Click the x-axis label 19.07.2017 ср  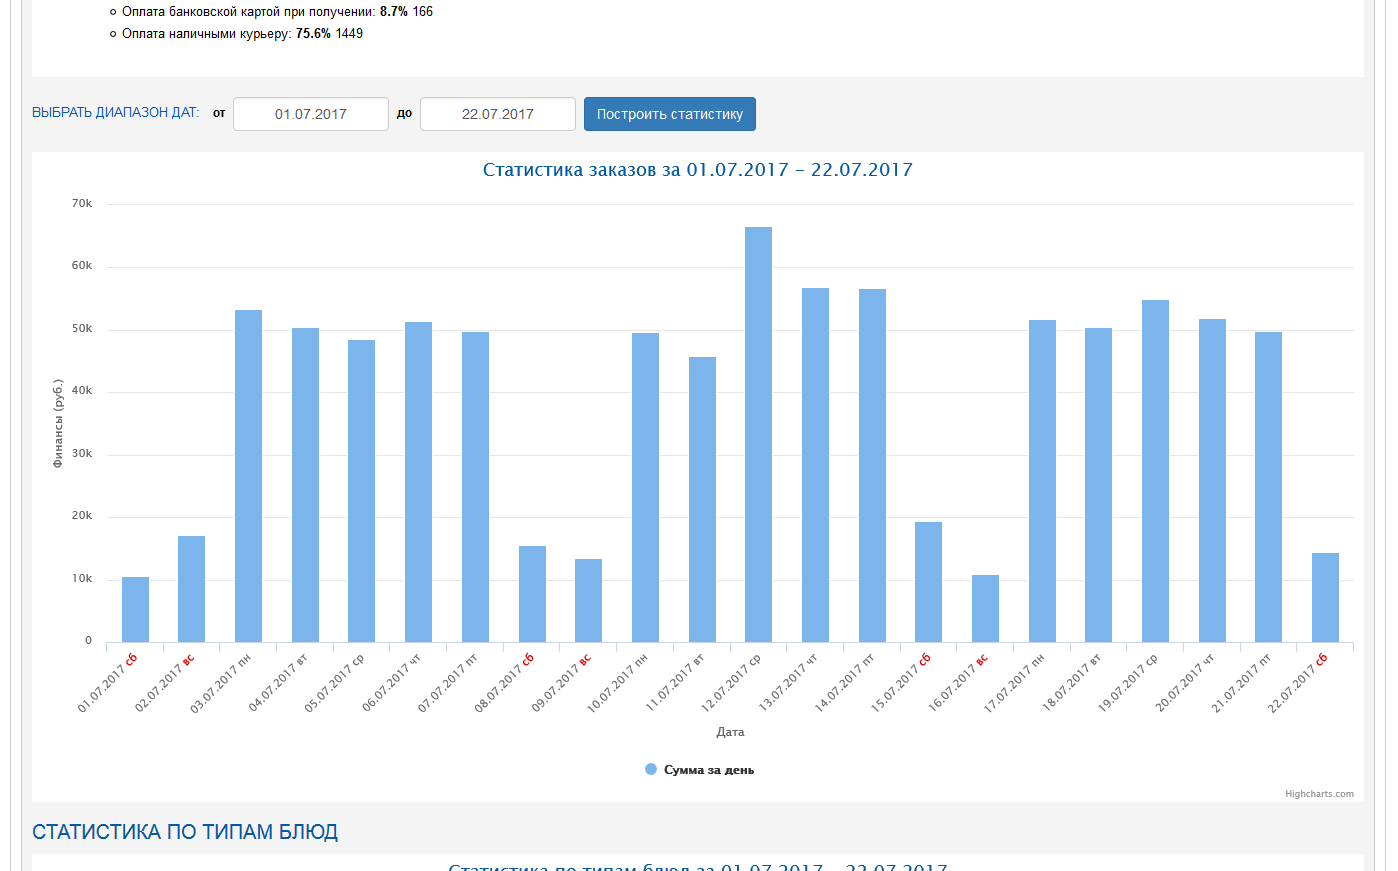click(x=1128, y=683)
